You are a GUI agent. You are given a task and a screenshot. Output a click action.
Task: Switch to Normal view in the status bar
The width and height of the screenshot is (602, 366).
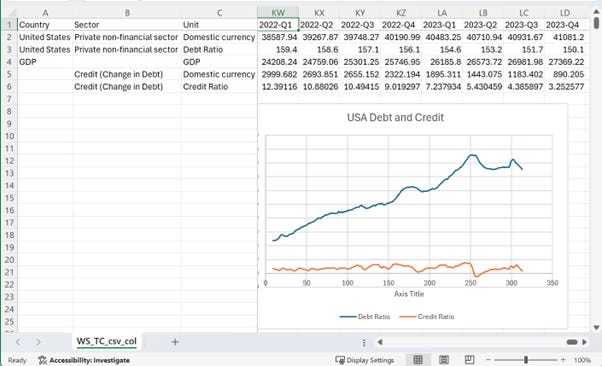coord(418,360)
